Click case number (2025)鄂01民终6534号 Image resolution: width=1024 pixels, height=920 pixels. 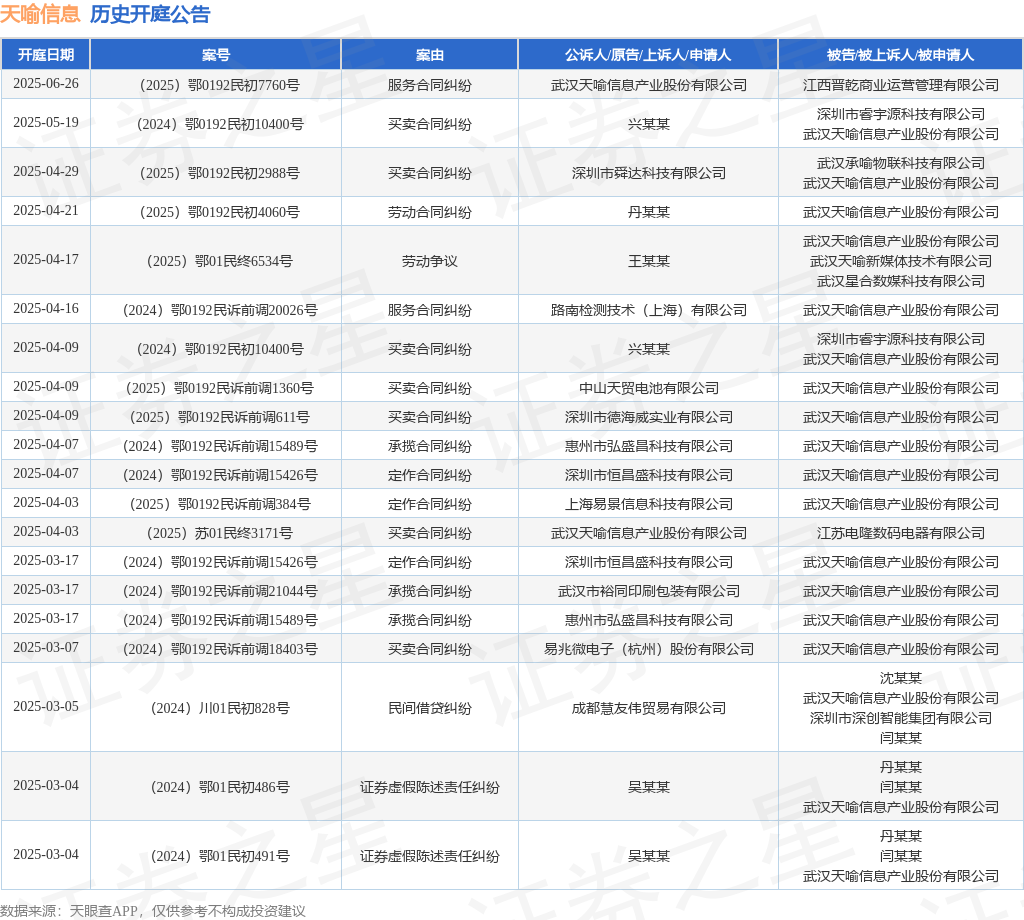219,261
